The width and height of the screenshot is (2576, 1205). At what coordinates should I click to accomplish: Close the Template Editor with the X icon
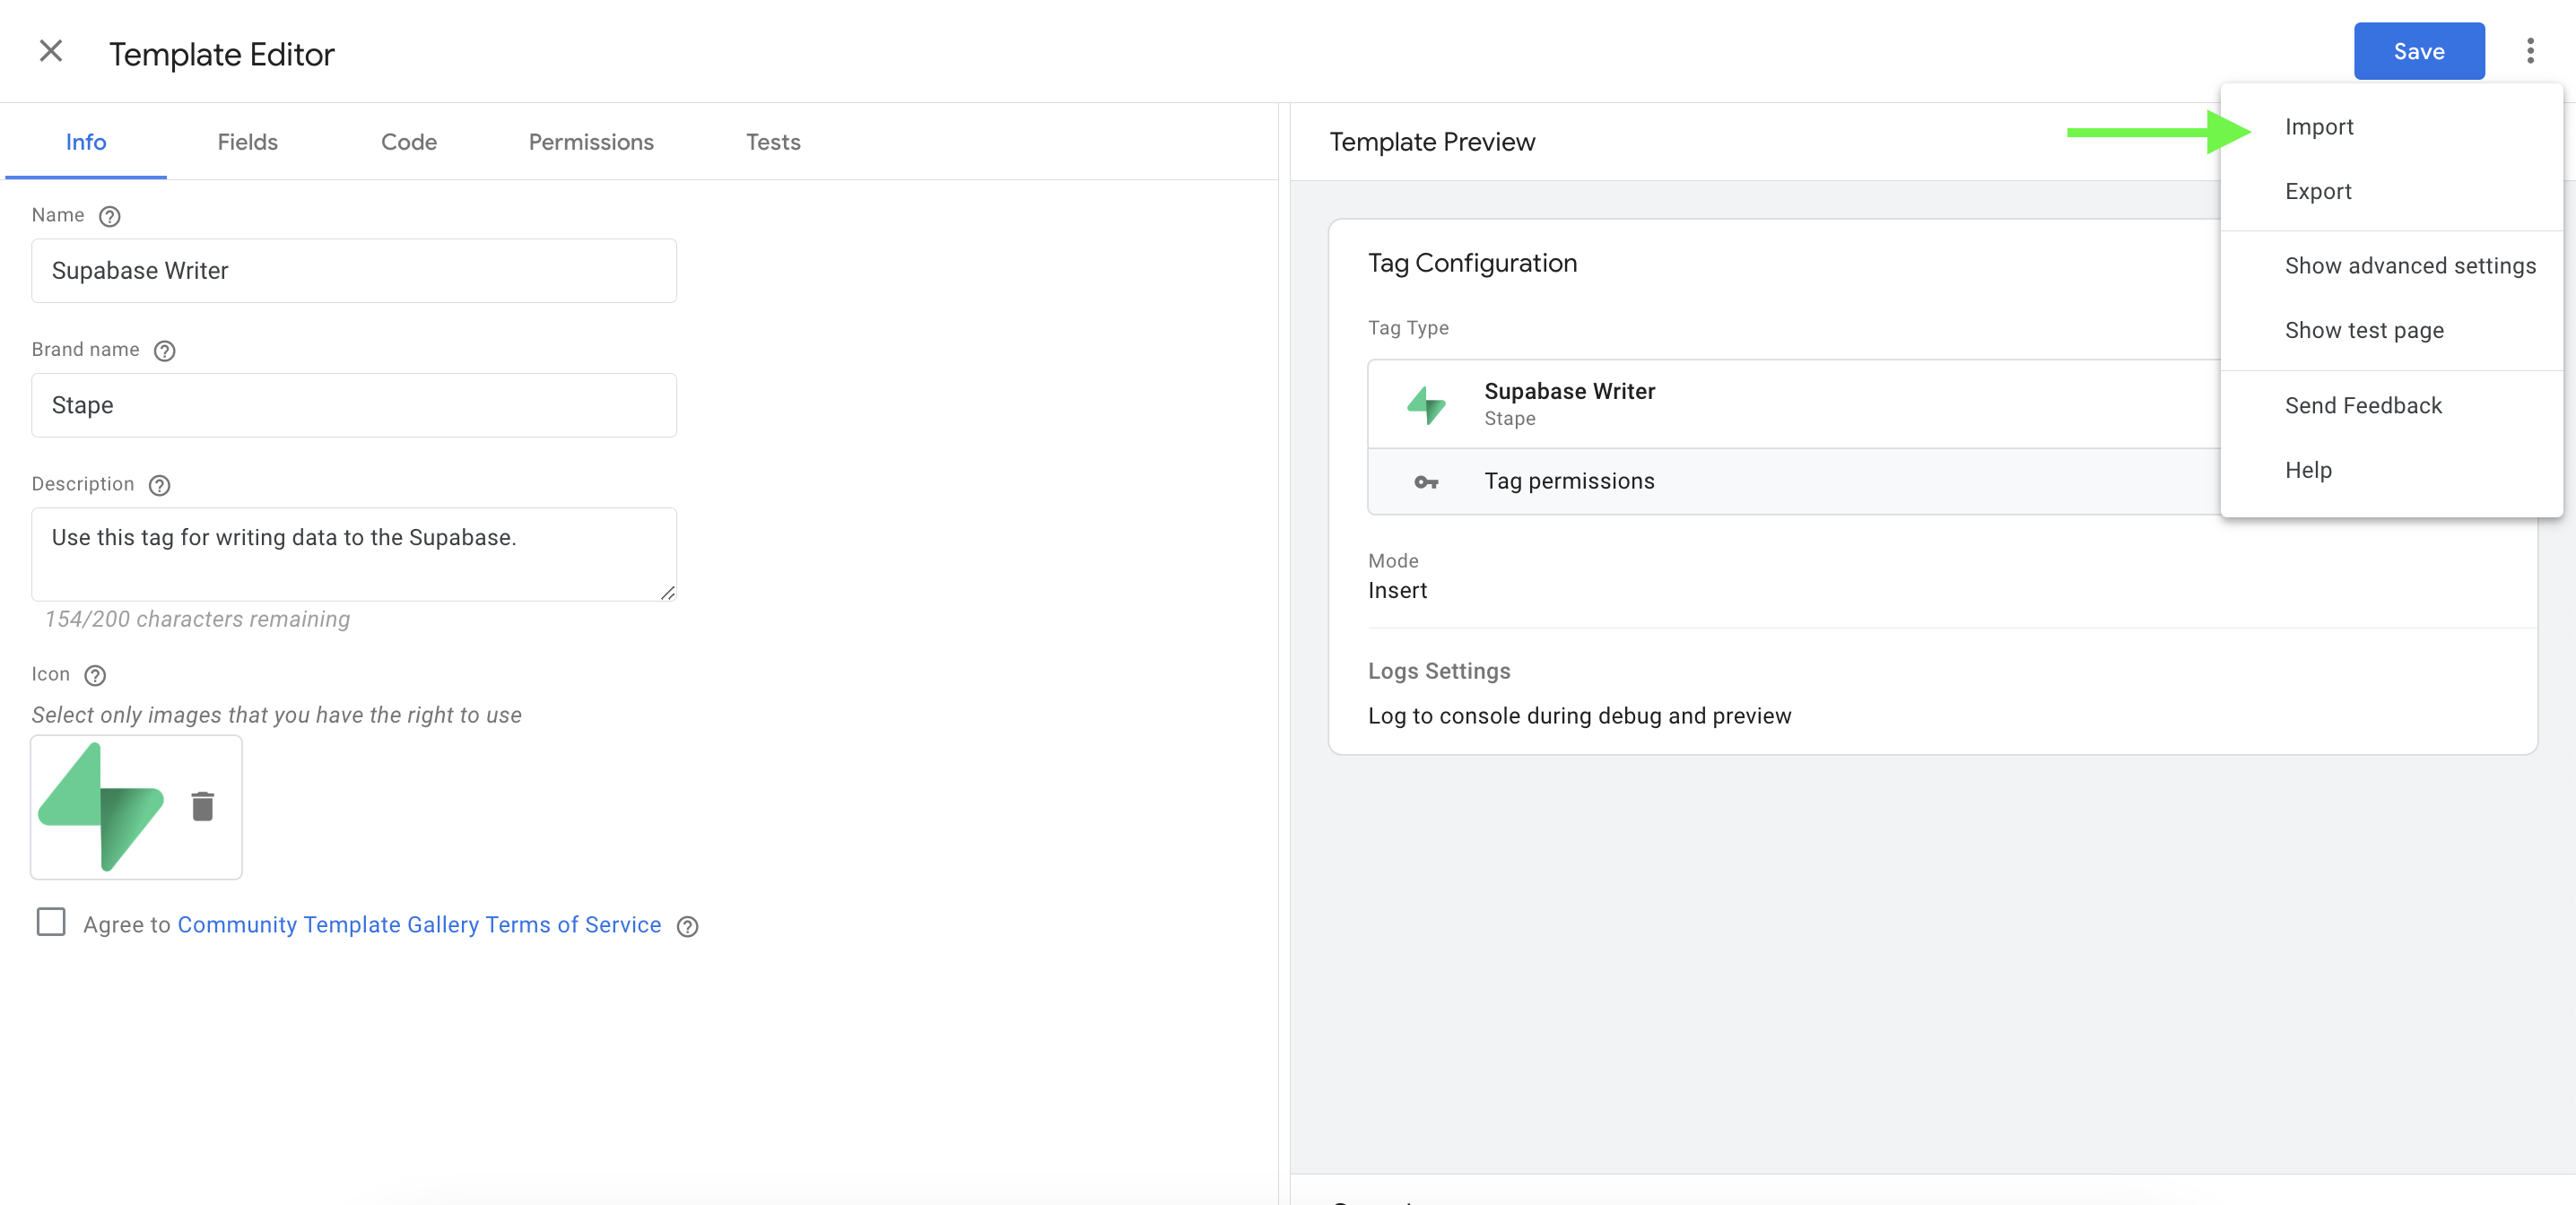(51, 51)
